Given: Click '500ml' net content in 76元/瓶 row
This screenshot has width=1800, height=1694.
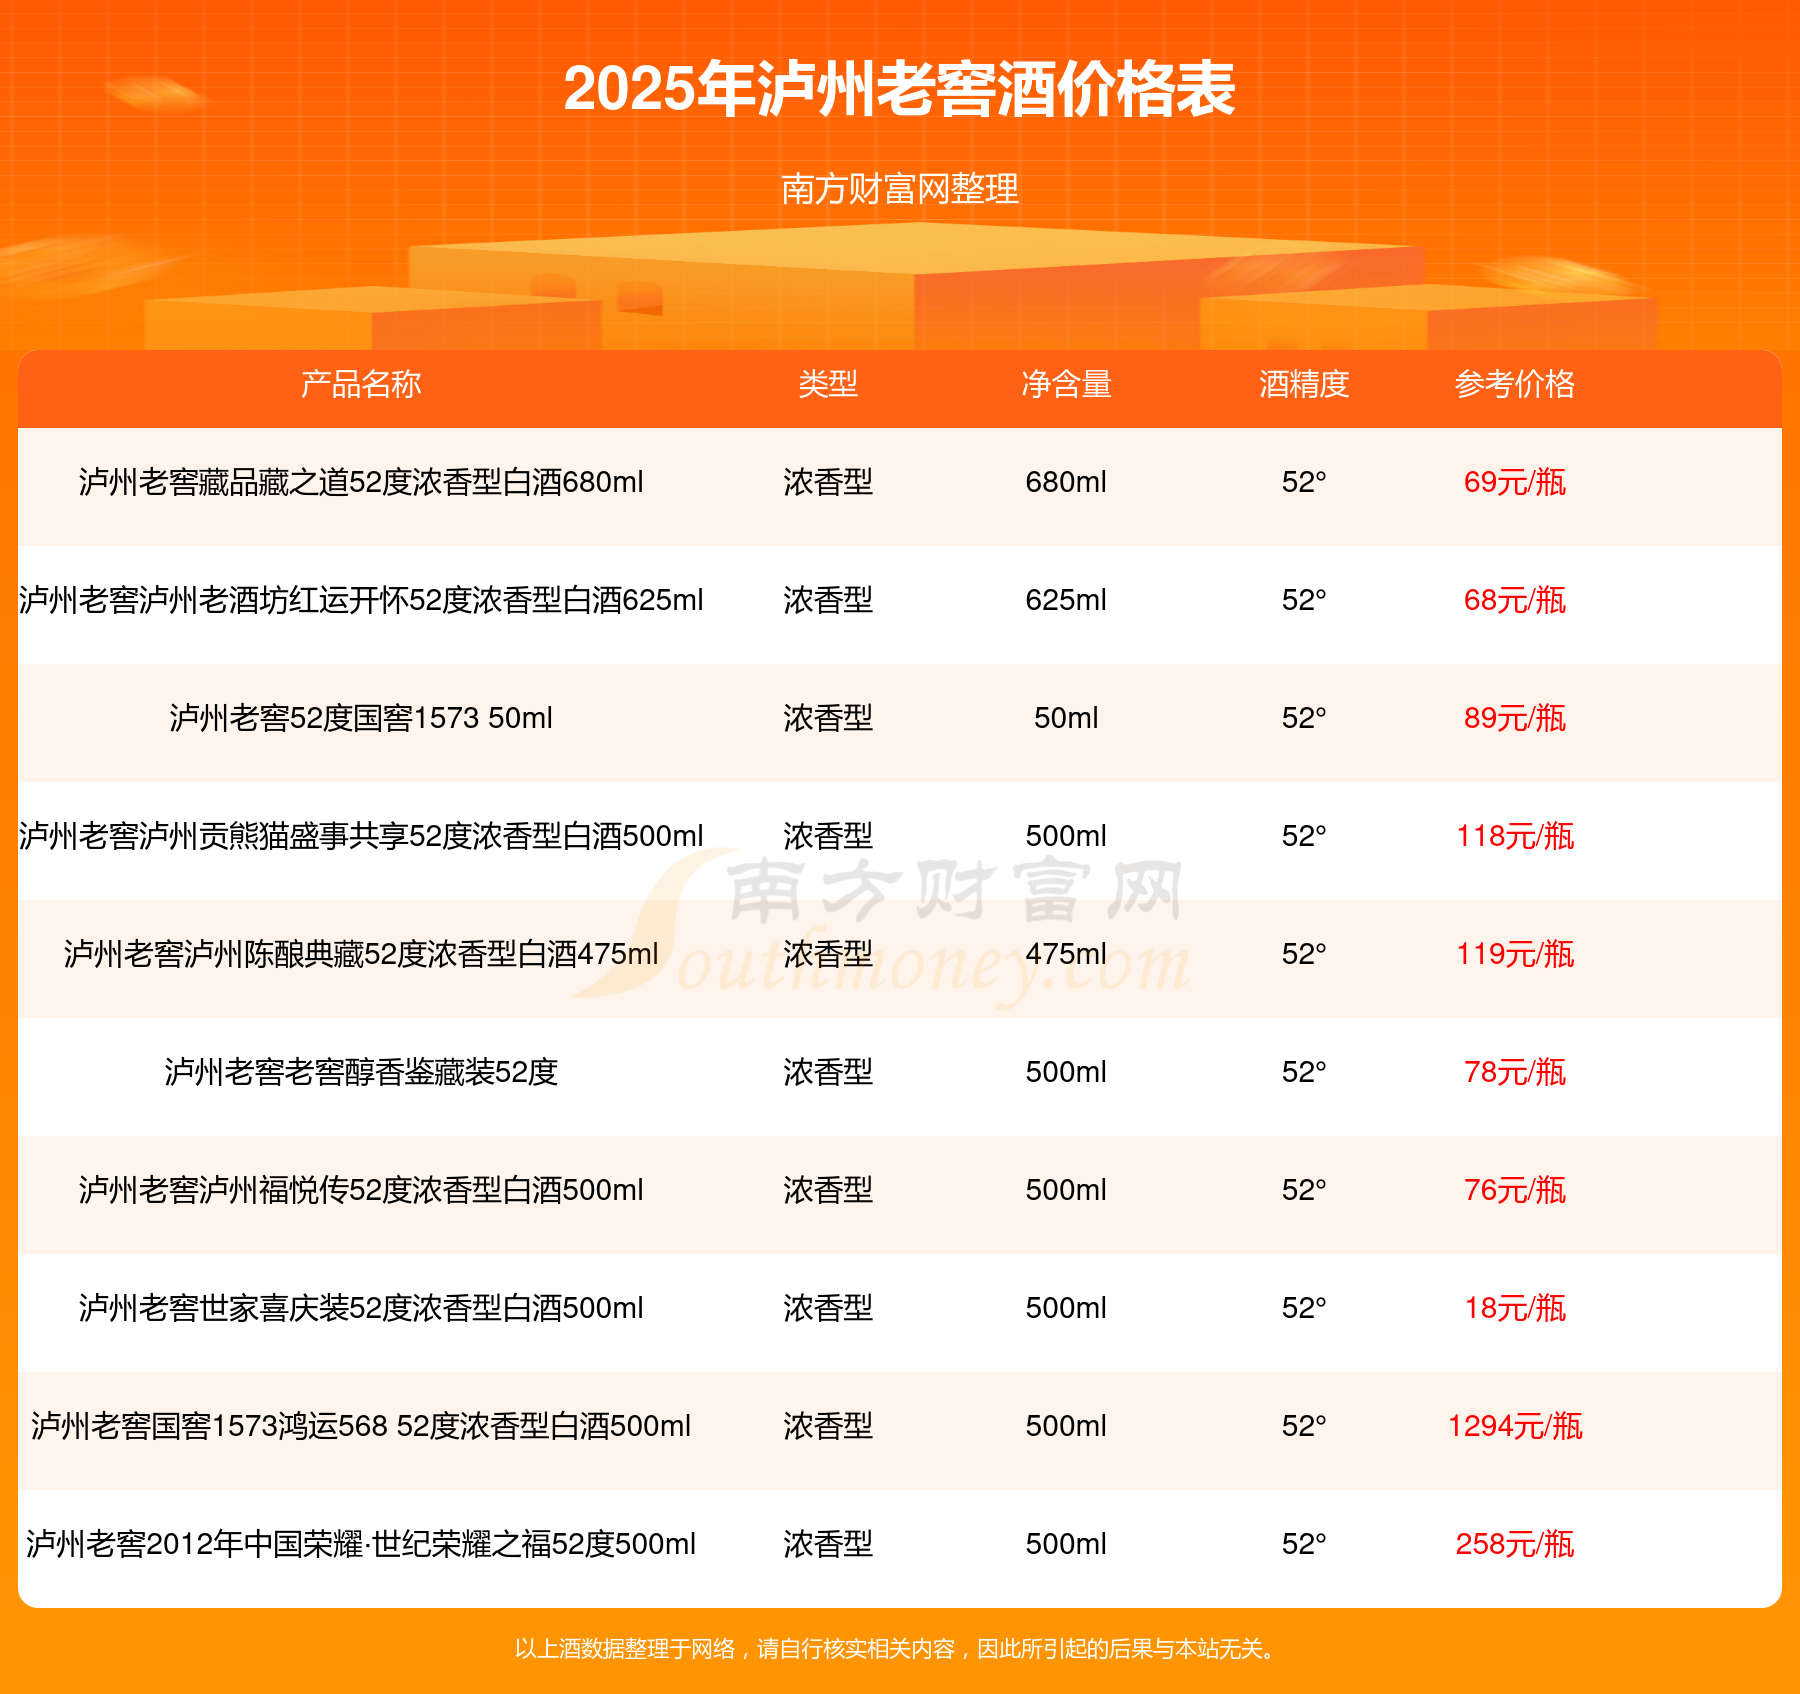Looking at the screenshot, I should (x=1066, y=1190).
